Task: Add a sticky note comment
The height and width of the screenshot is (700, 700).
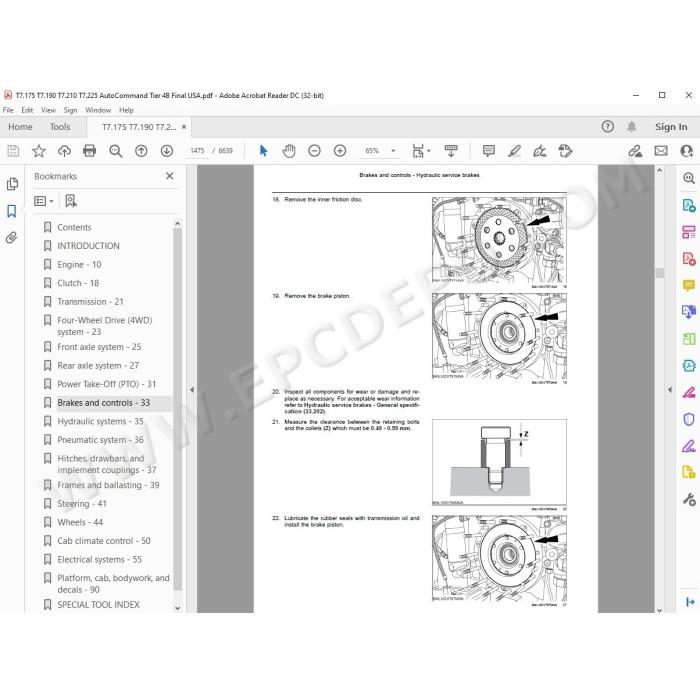Action: click(x=489, y=151)
